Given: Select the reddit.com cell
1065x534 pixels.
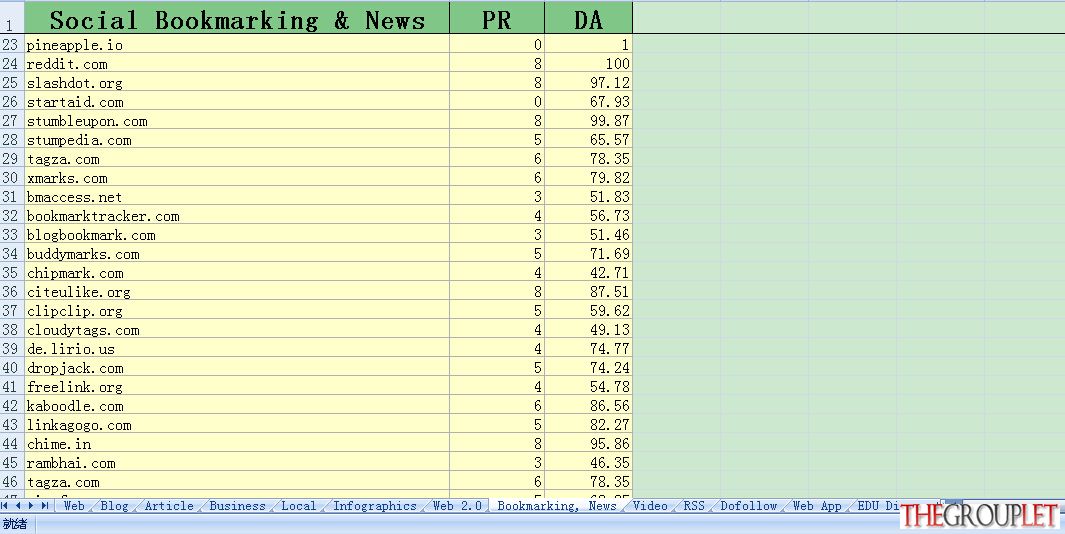Looking at the screenshot, I should pos(236,64).
